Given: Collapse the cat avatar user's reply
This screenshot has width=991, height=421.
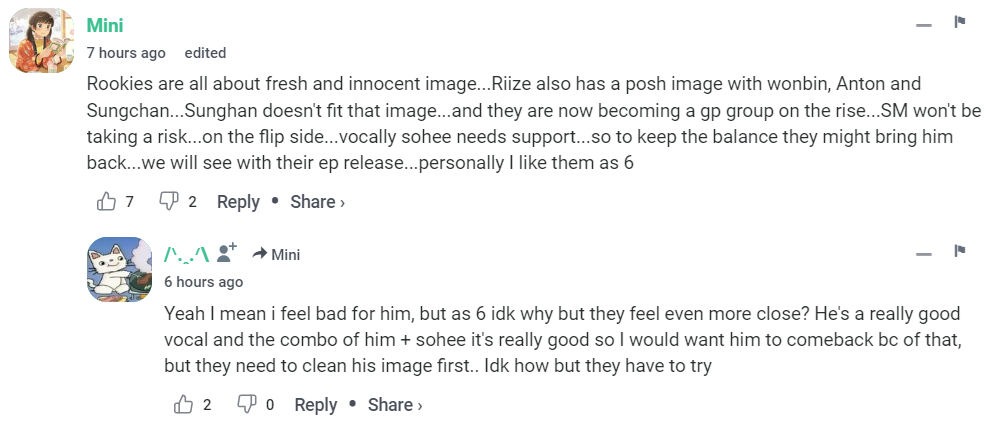Looking at the screenshot, I should tap(923, 254).
